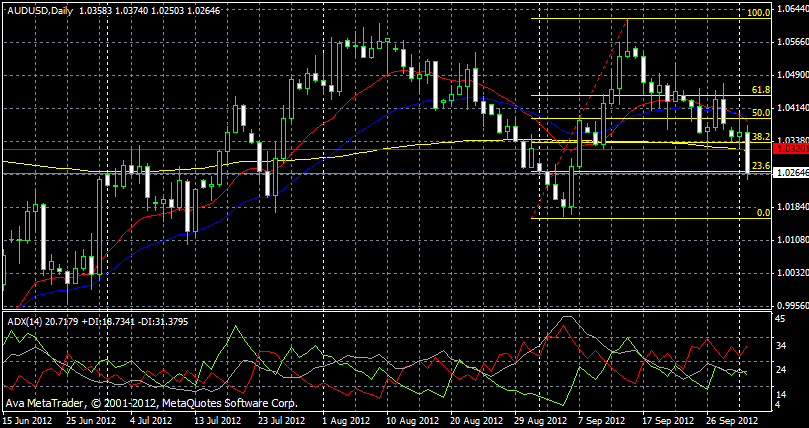Select the 38.2 Fibonacci retracement label
This screenshot has height=428, width=809.
(x=760, y=137)
